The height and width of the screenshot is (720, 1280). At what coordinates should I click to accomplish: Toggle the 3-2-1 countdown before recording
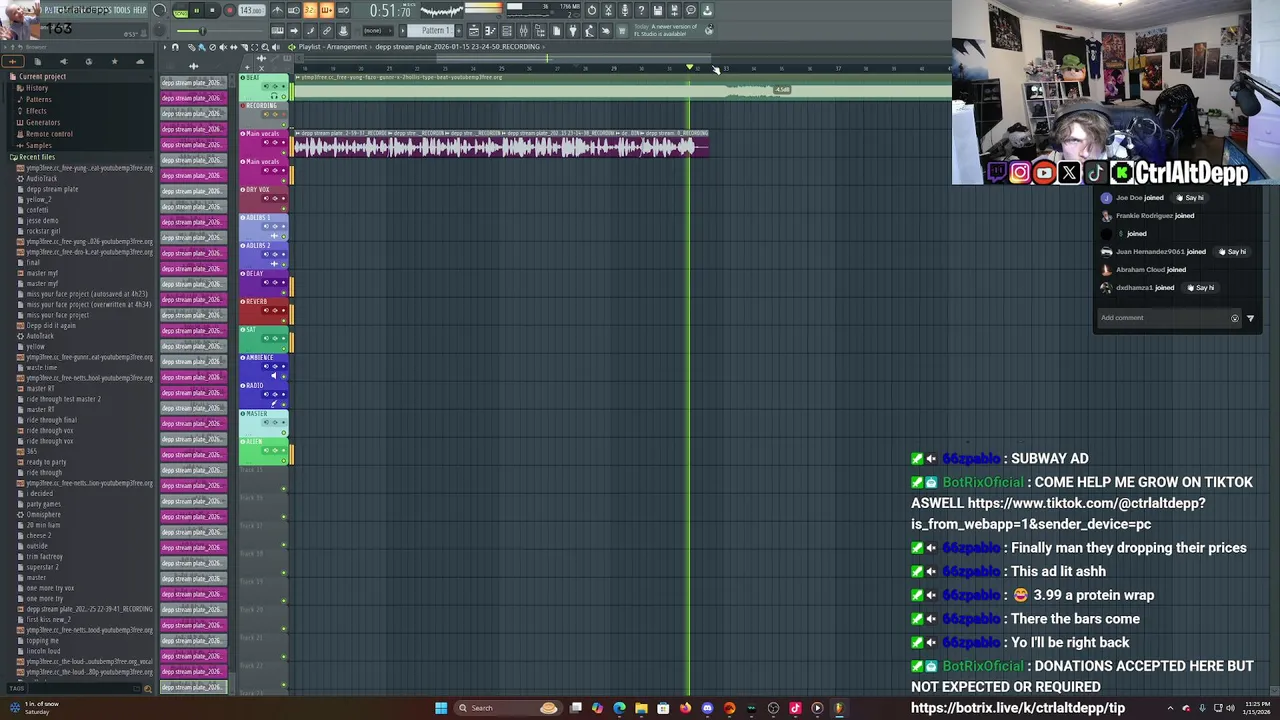310,10
